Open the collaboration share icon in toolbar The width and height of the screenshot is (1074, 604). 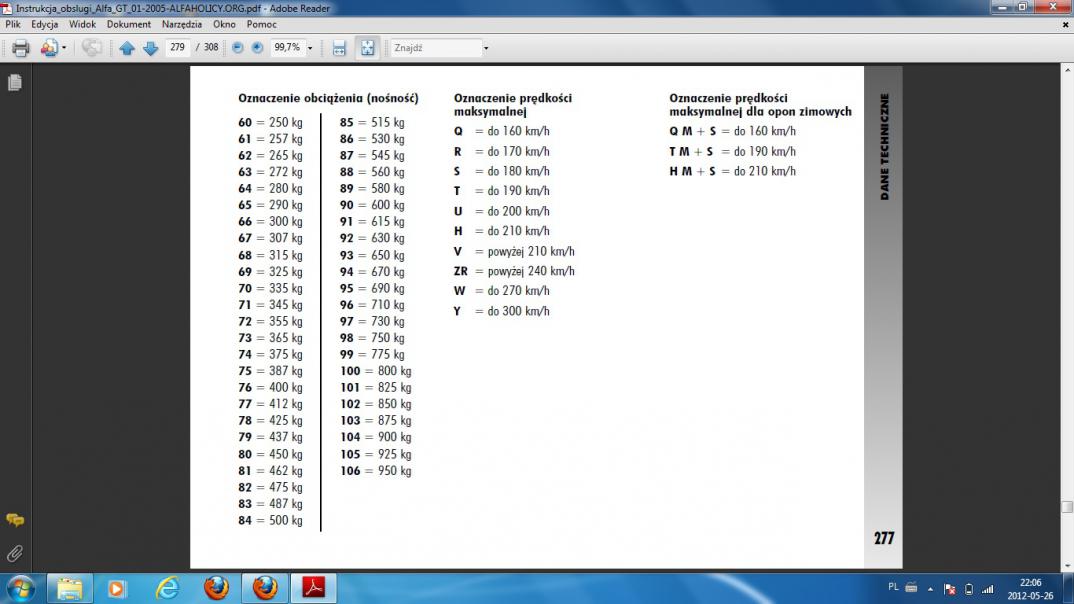tap(49, 48)
